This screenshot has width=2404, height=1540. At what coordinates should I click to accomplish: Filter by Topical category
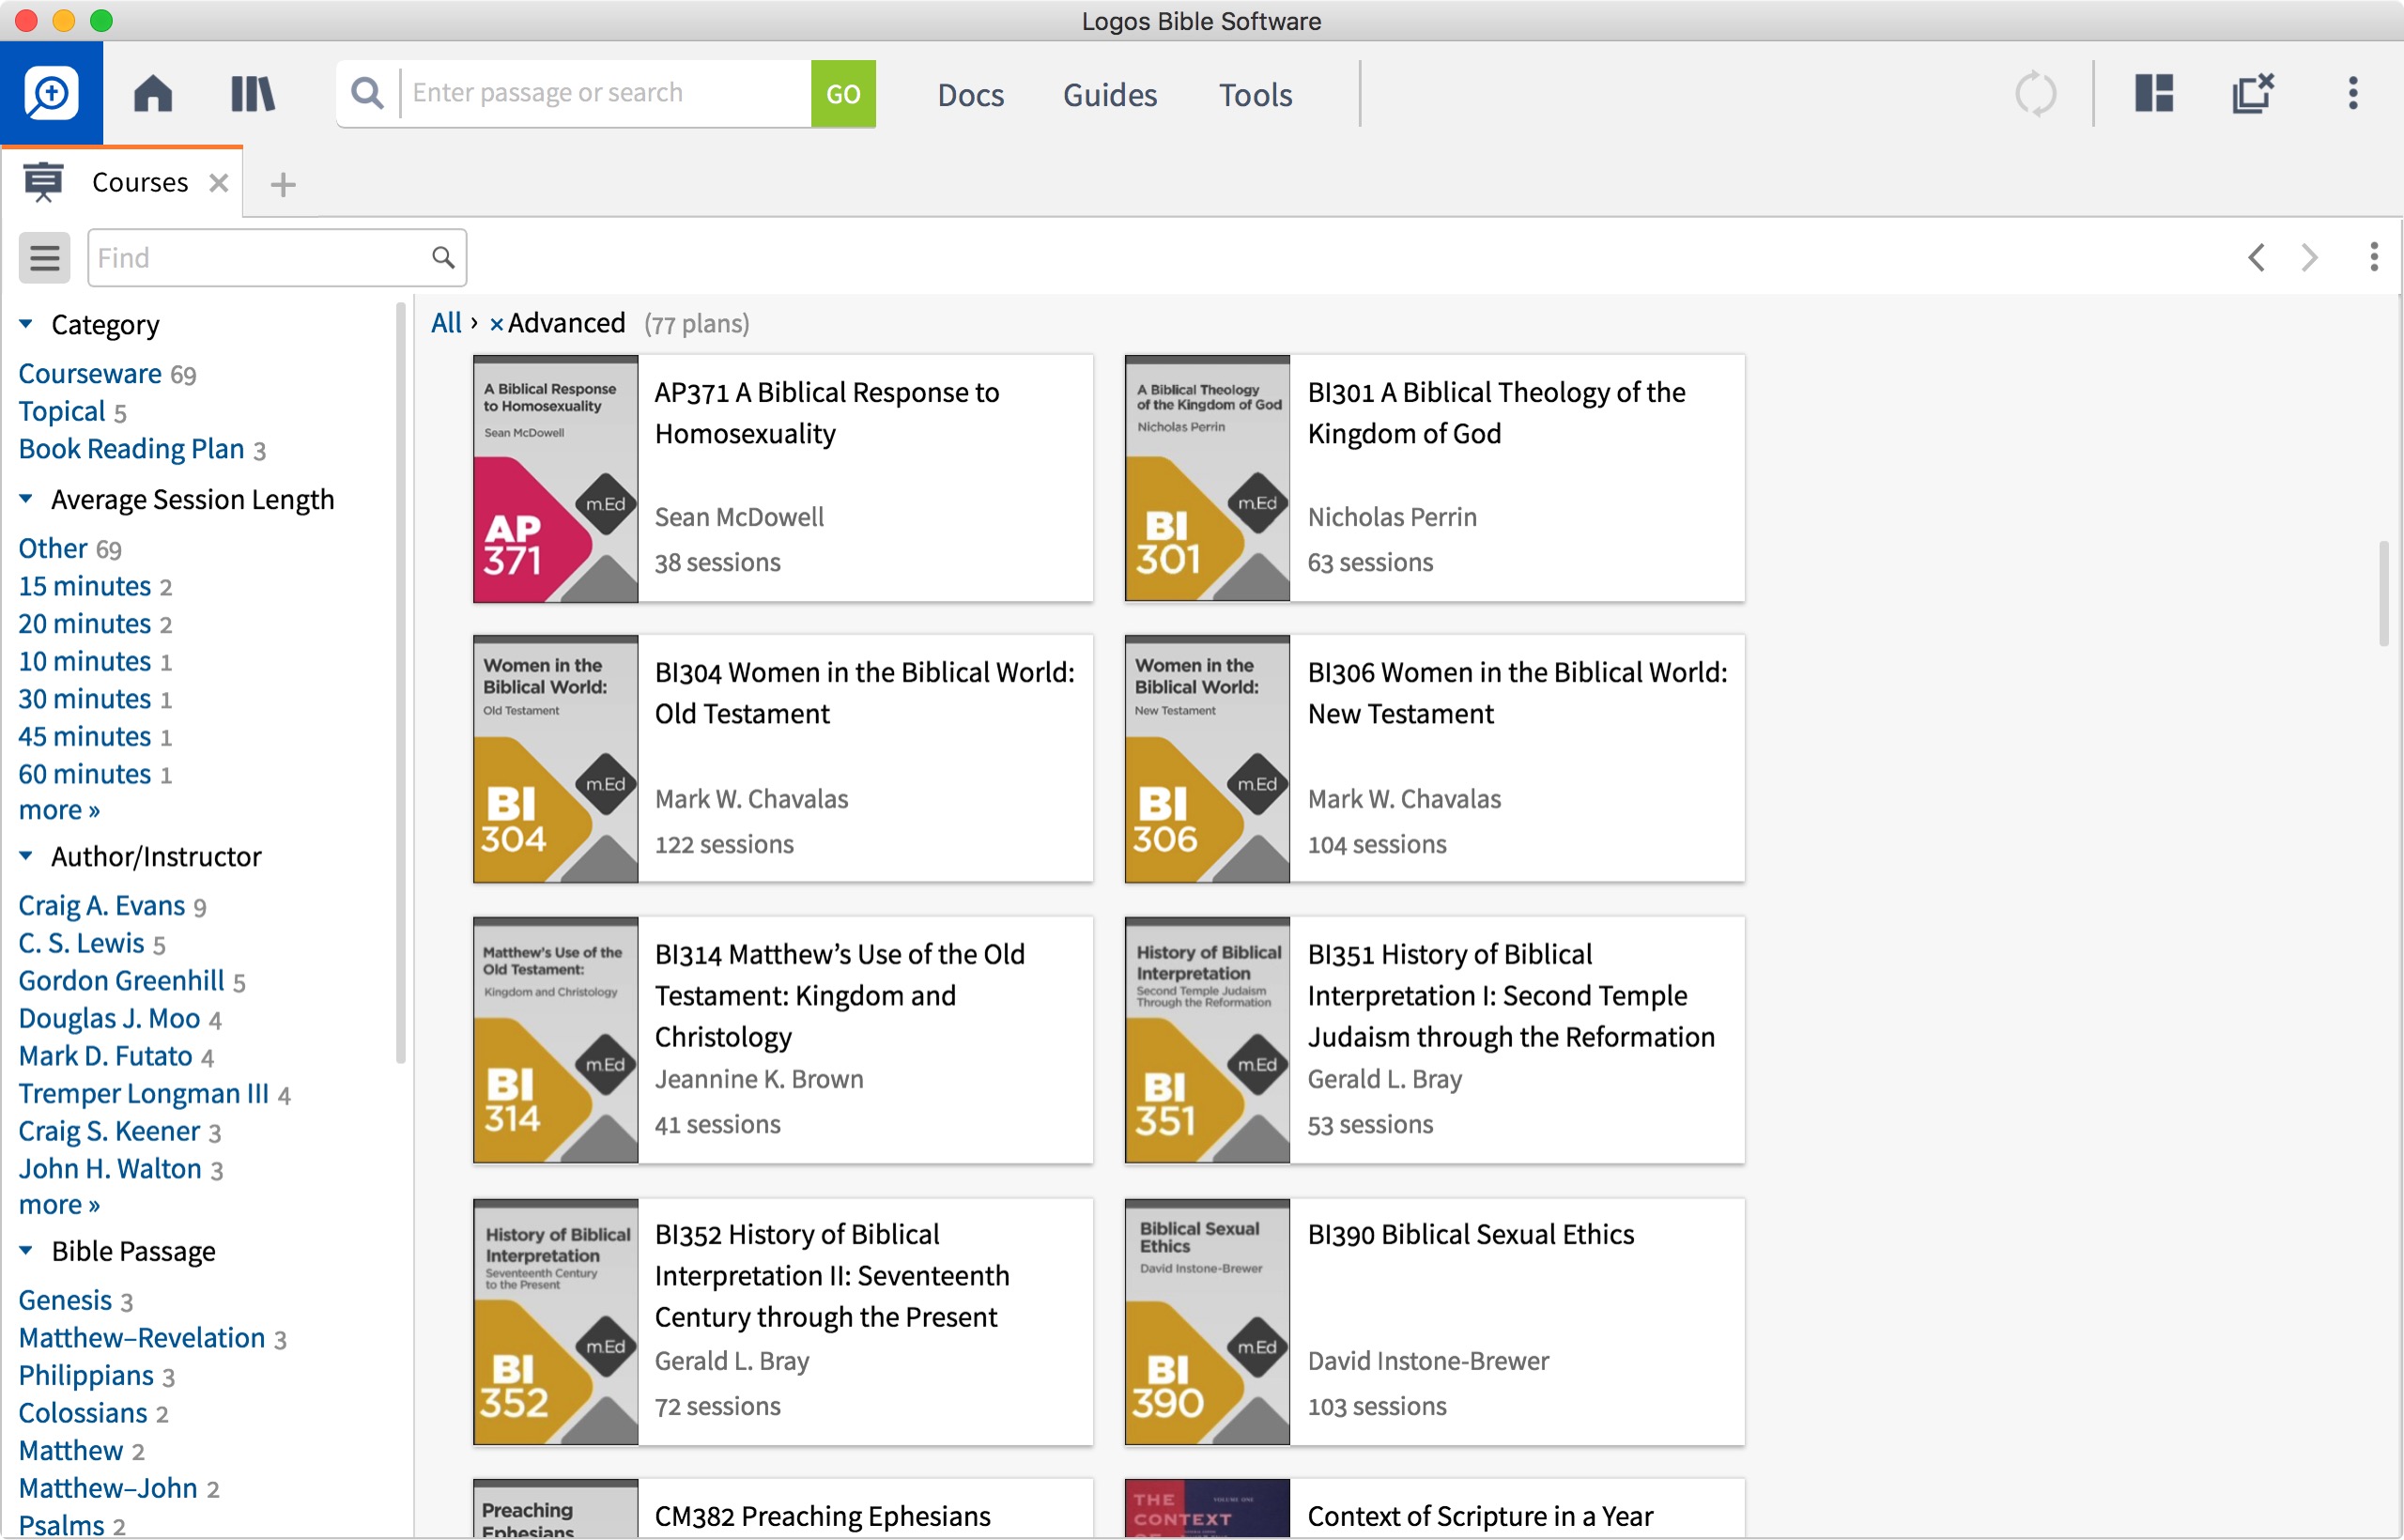[62, 412]
